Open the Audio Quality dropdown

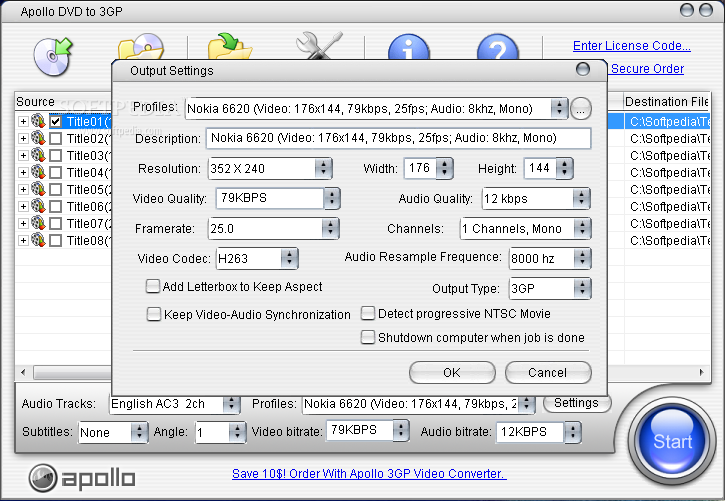581,199
